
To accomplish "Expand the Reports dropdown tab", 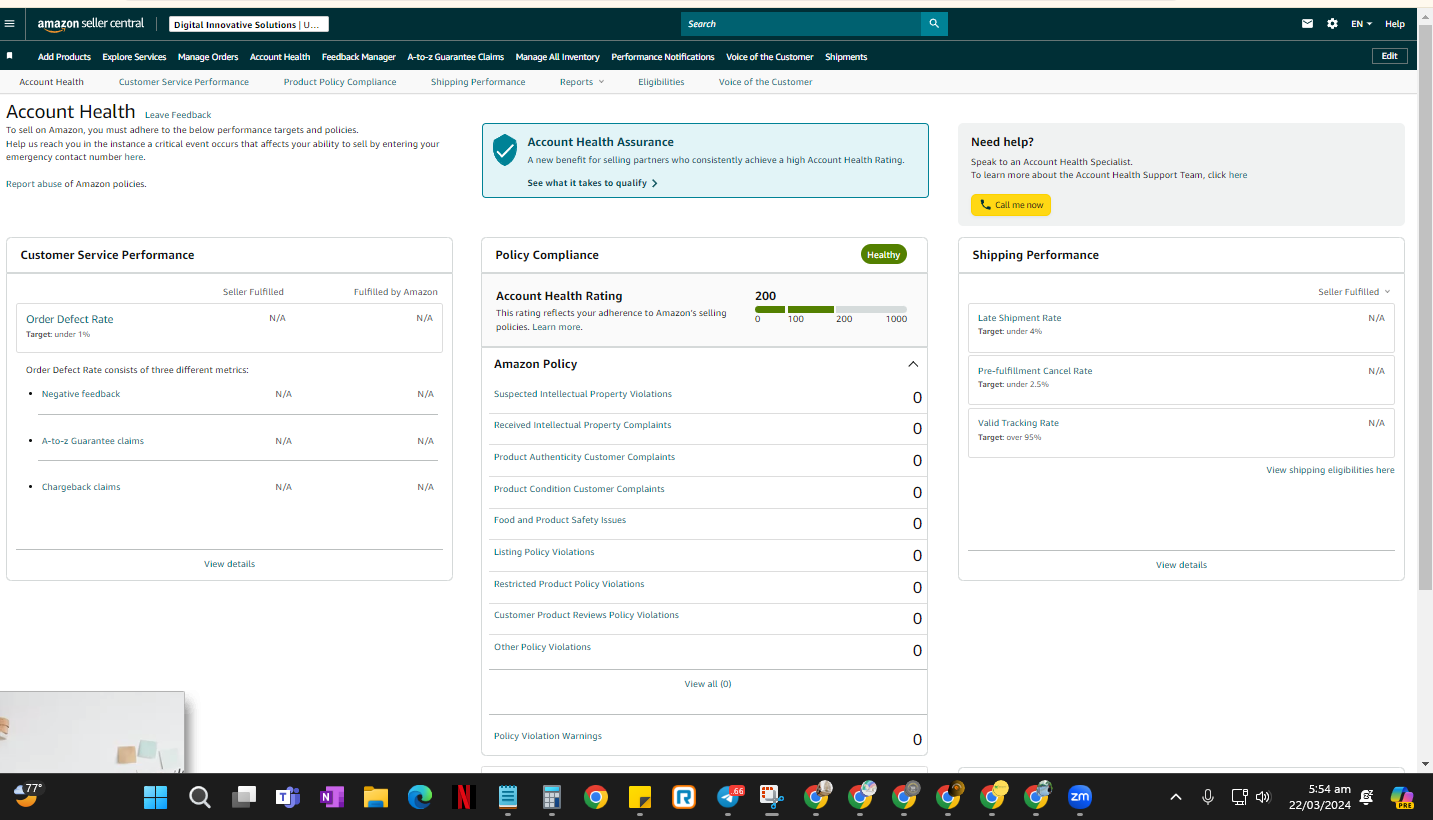I will pos(582,82).
